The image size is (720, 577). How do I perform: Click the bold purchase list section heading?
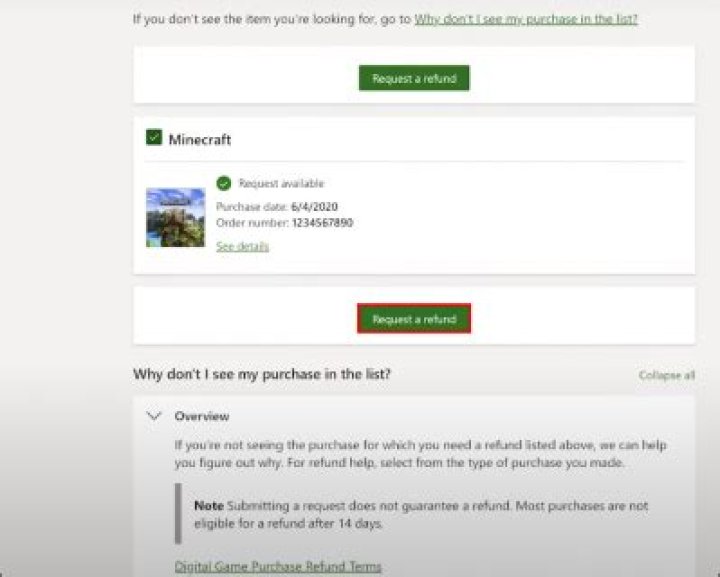tap(262, 374)
